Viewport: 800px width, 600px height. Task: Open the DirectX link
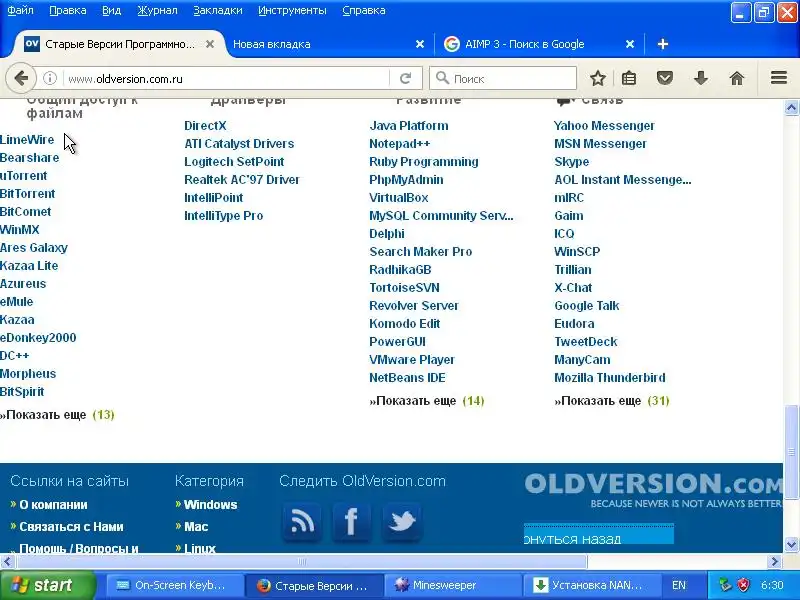[205, 126]
